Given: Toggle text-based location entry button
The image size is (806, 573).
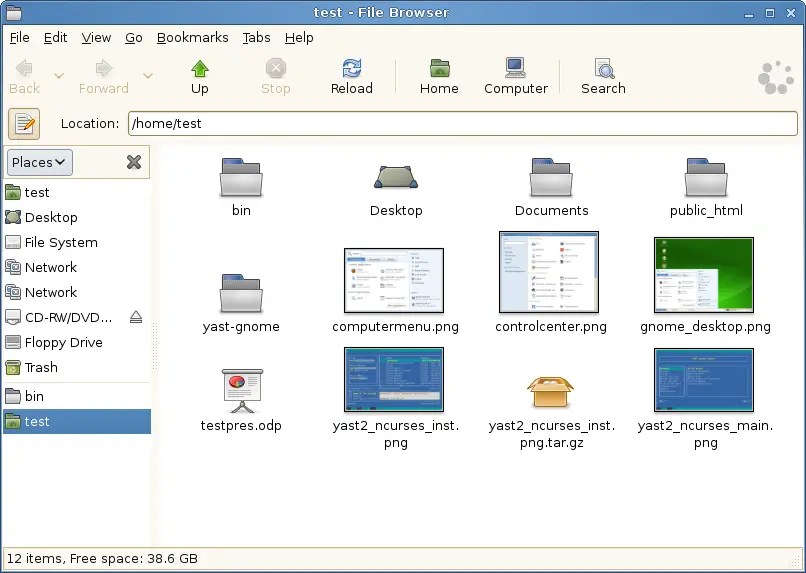Looking at the screenshot, I should point(24,124).
